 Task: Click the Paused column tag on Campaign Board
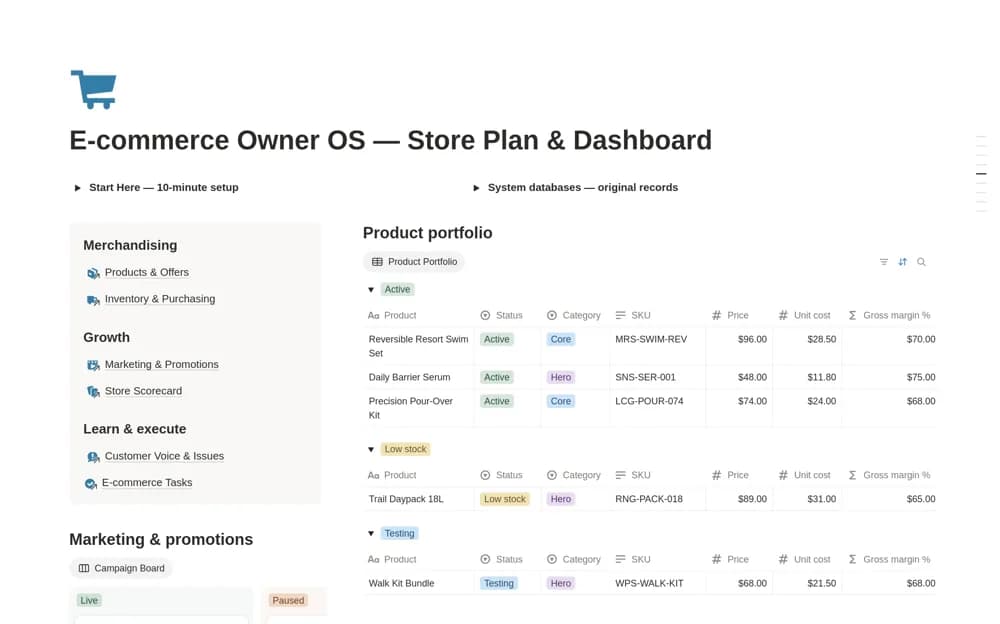pos(288,600)
